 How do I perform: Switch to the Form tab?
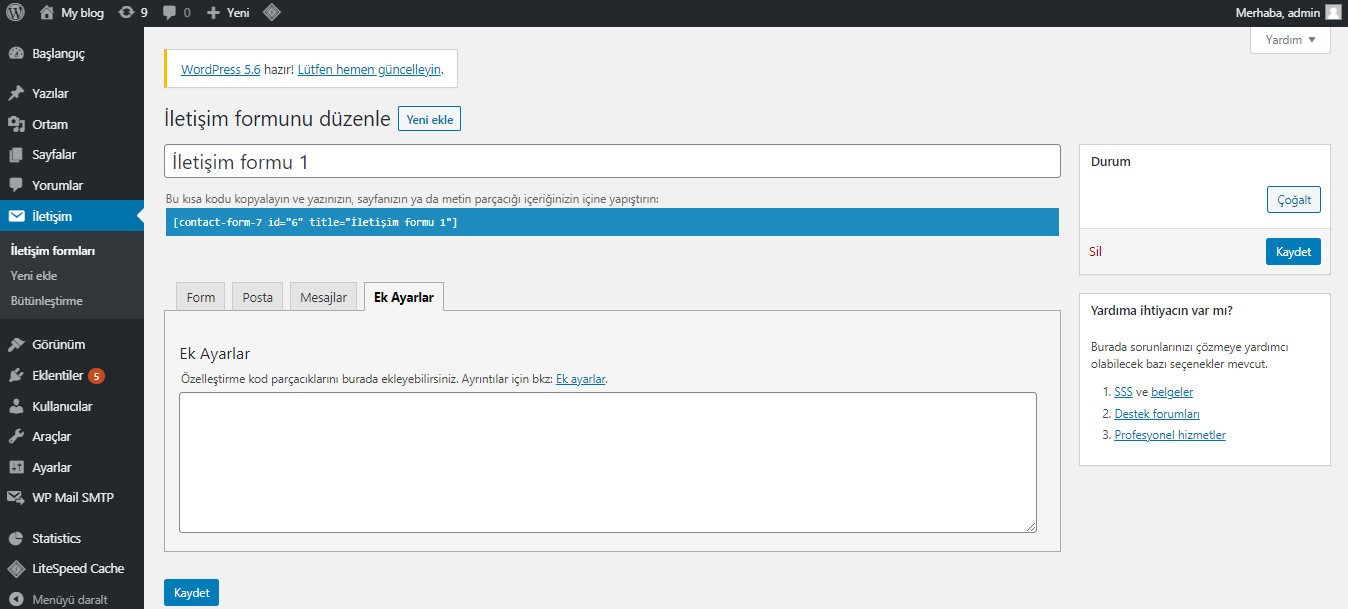pos(201,297)
